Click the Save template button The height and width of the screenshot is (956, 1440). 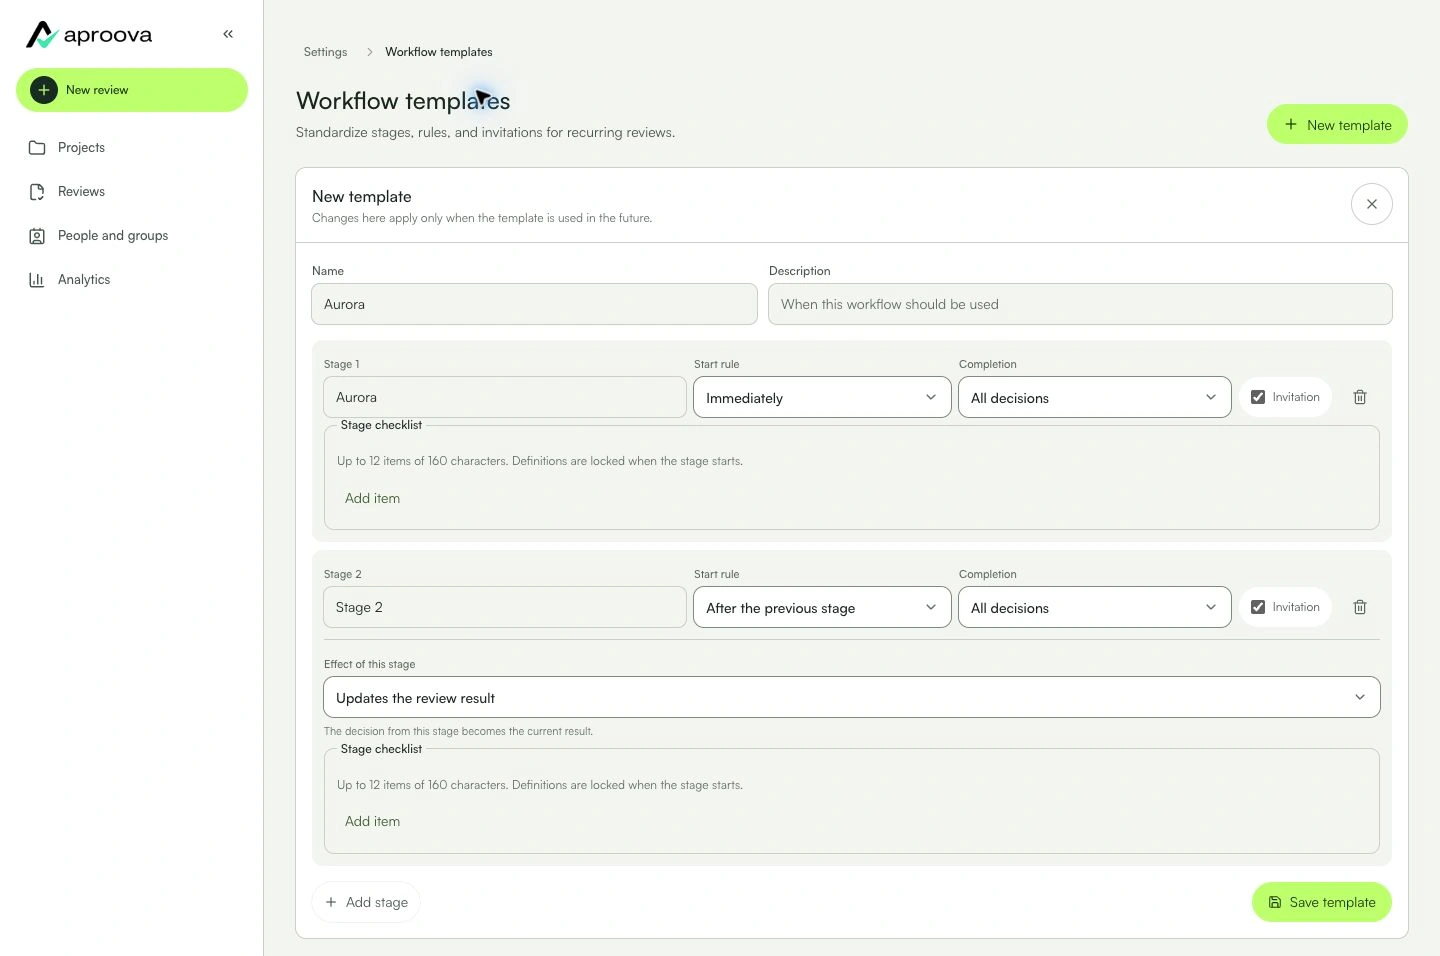point(1322,902)
